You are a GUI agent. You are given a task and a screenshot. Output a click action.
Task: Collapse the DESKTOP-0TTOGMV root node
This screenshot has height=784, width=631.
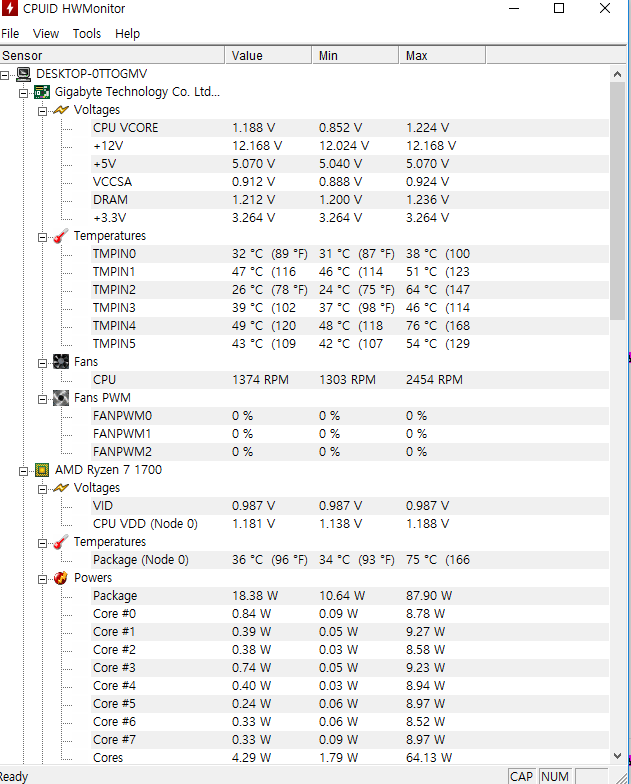[4, 75]
